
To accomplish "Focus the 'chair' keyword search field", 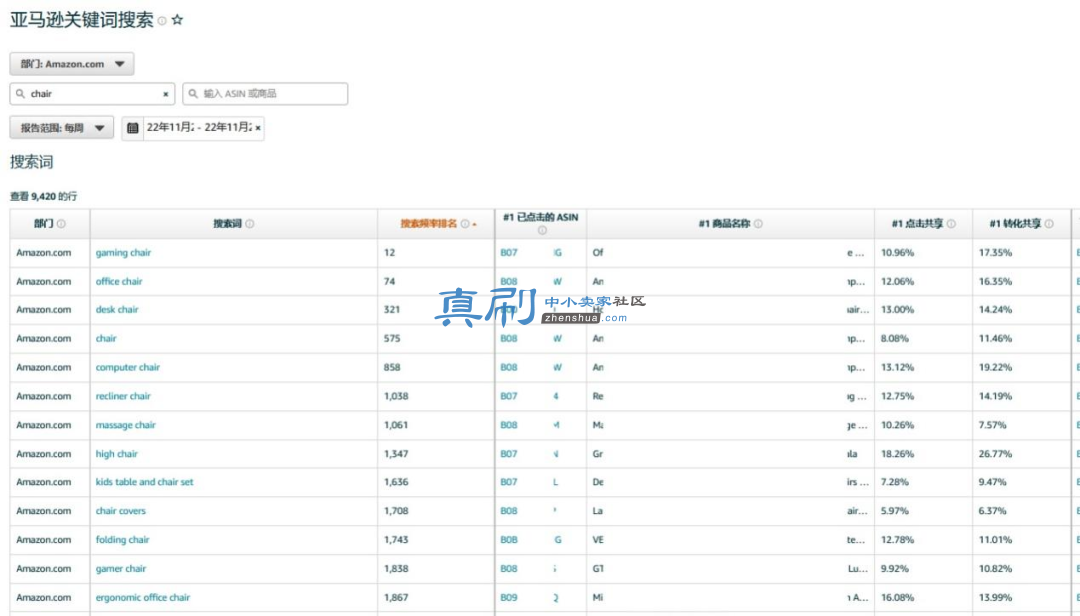I will (x=92, y=94).
